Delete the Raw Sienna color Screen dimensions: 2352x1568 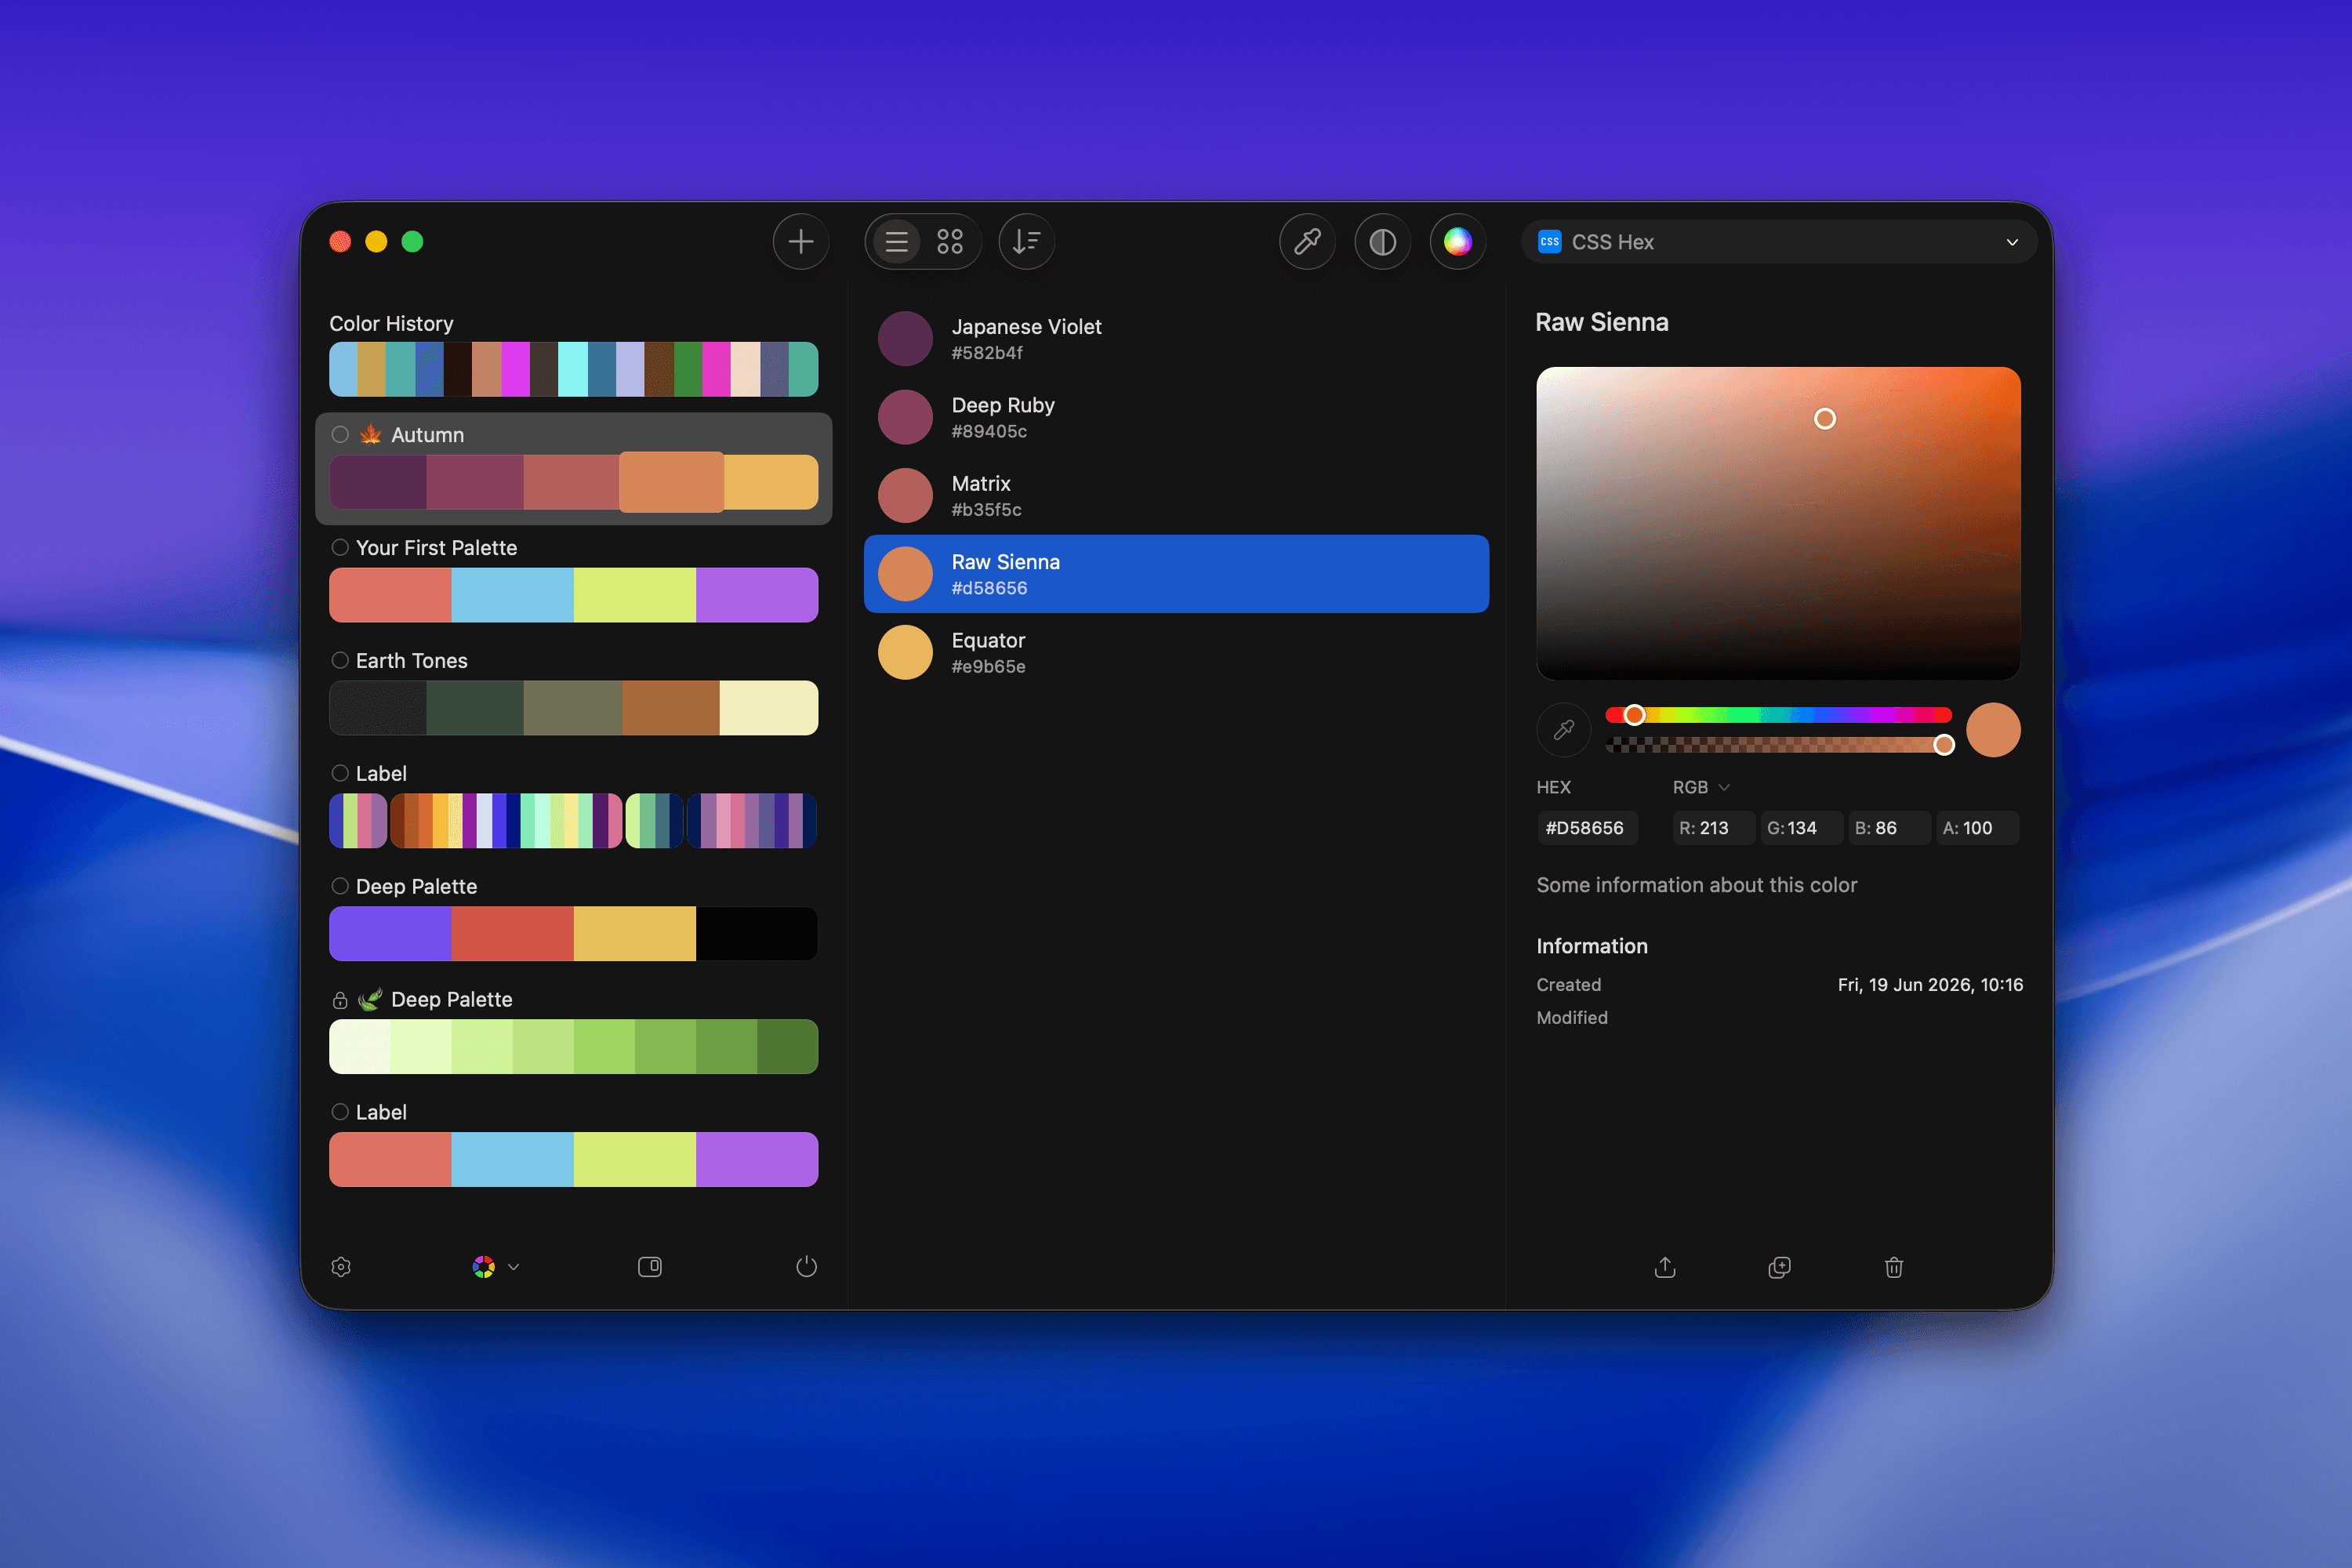pyautogui.click(x=1893, y=1267)
